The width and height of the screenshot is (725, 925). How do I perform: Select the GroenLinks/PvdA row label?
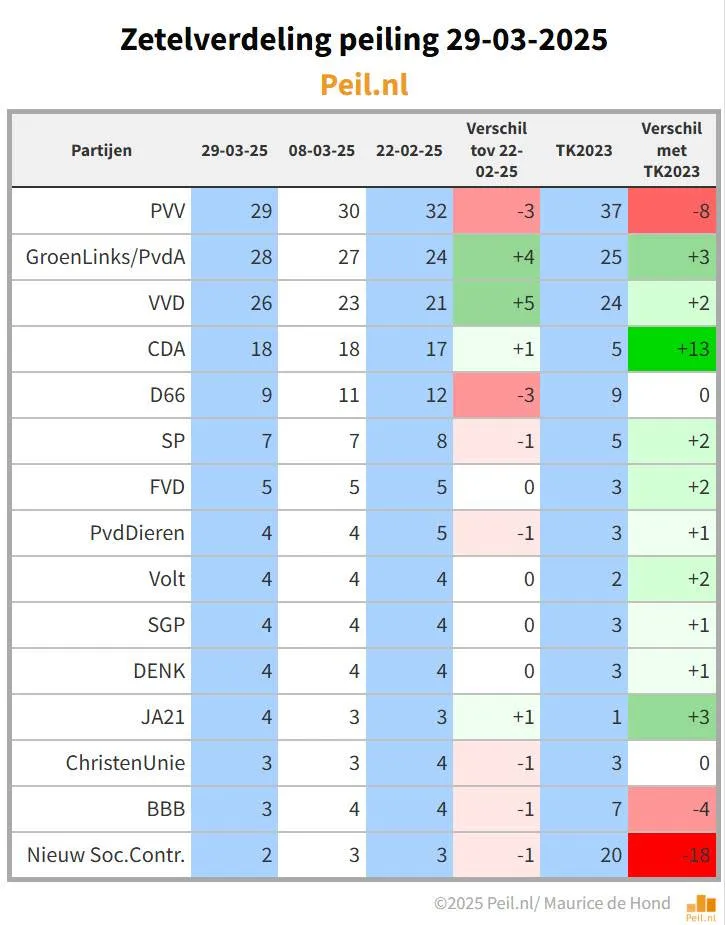pos(106,257)
